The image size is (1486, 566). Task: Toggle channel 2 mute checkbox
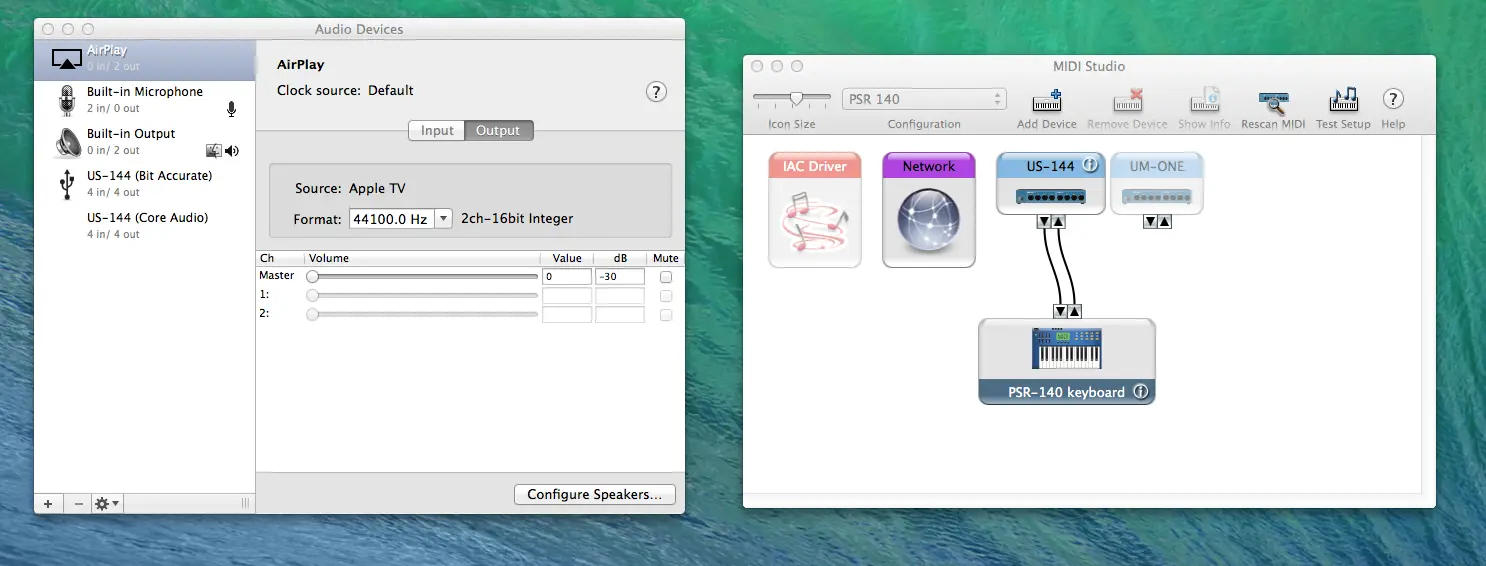click(x=666, y=315)
